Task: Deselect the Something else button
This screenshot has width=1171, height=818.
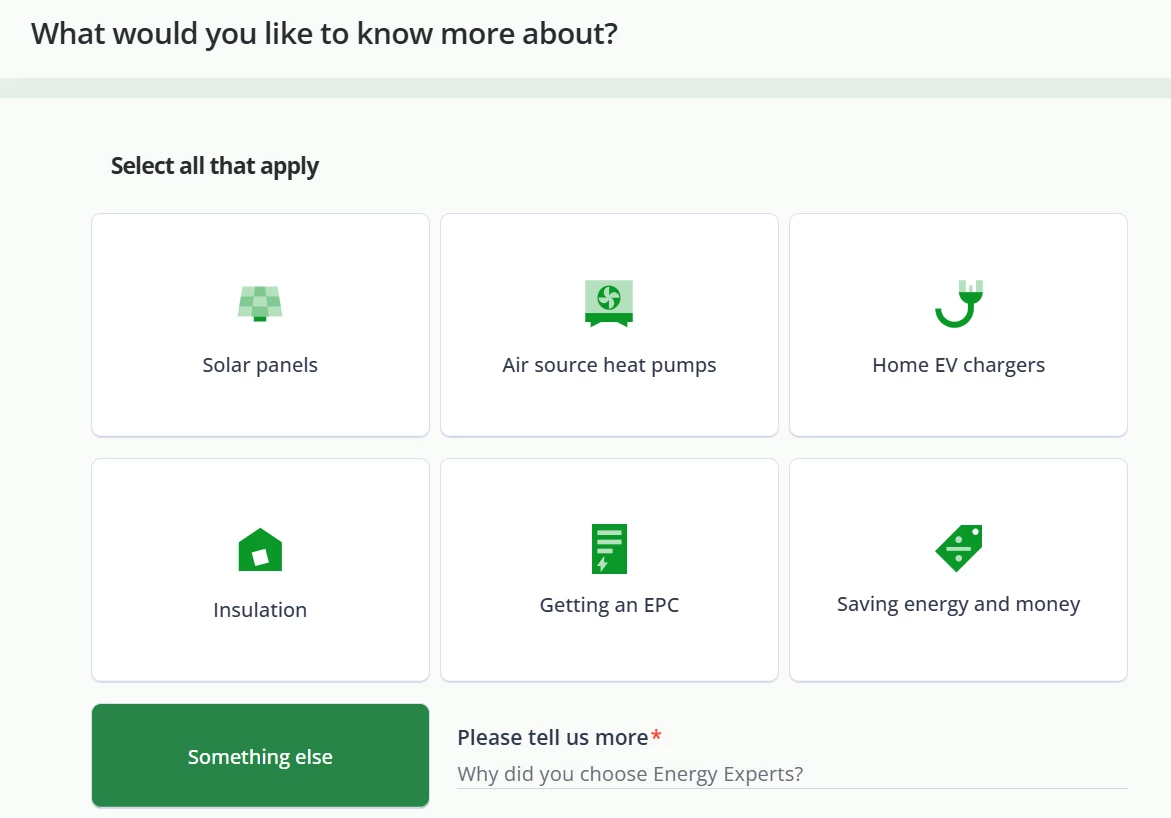Action: (x=260, y=756)
